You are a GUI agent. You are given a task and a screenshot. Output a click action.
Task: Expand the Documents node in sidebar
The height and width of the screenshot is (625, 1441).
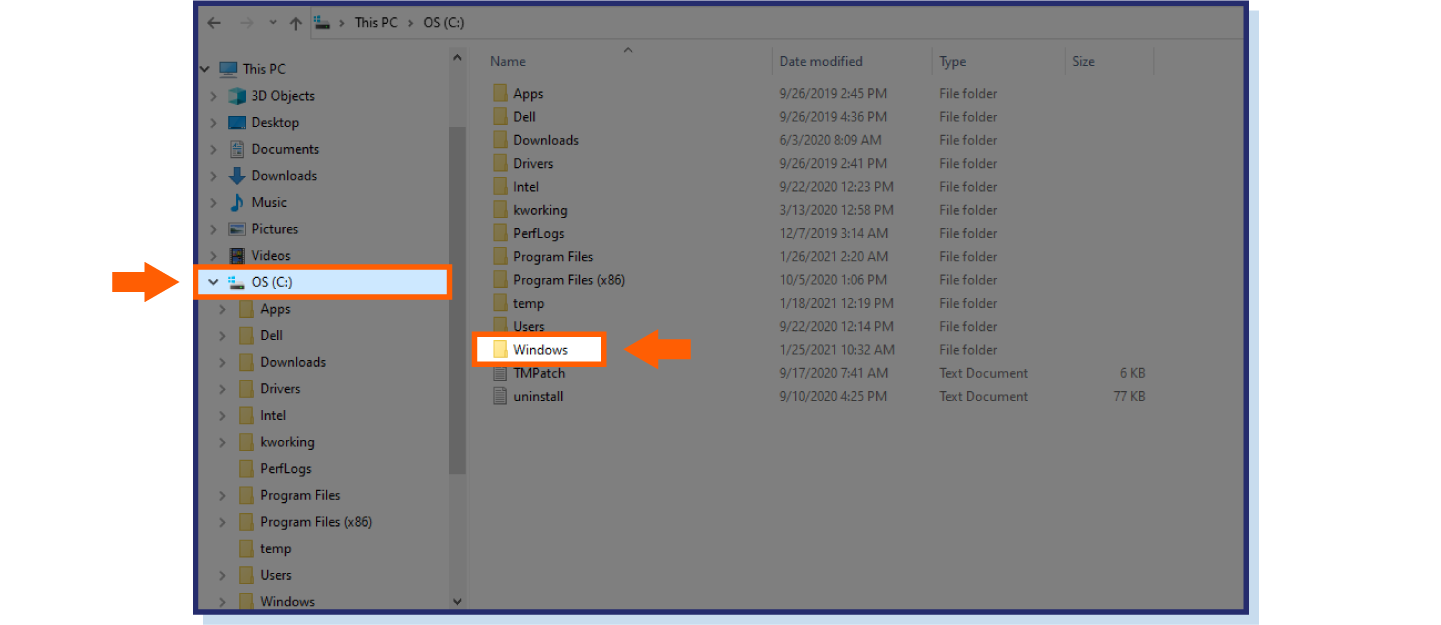coord(213,149)
